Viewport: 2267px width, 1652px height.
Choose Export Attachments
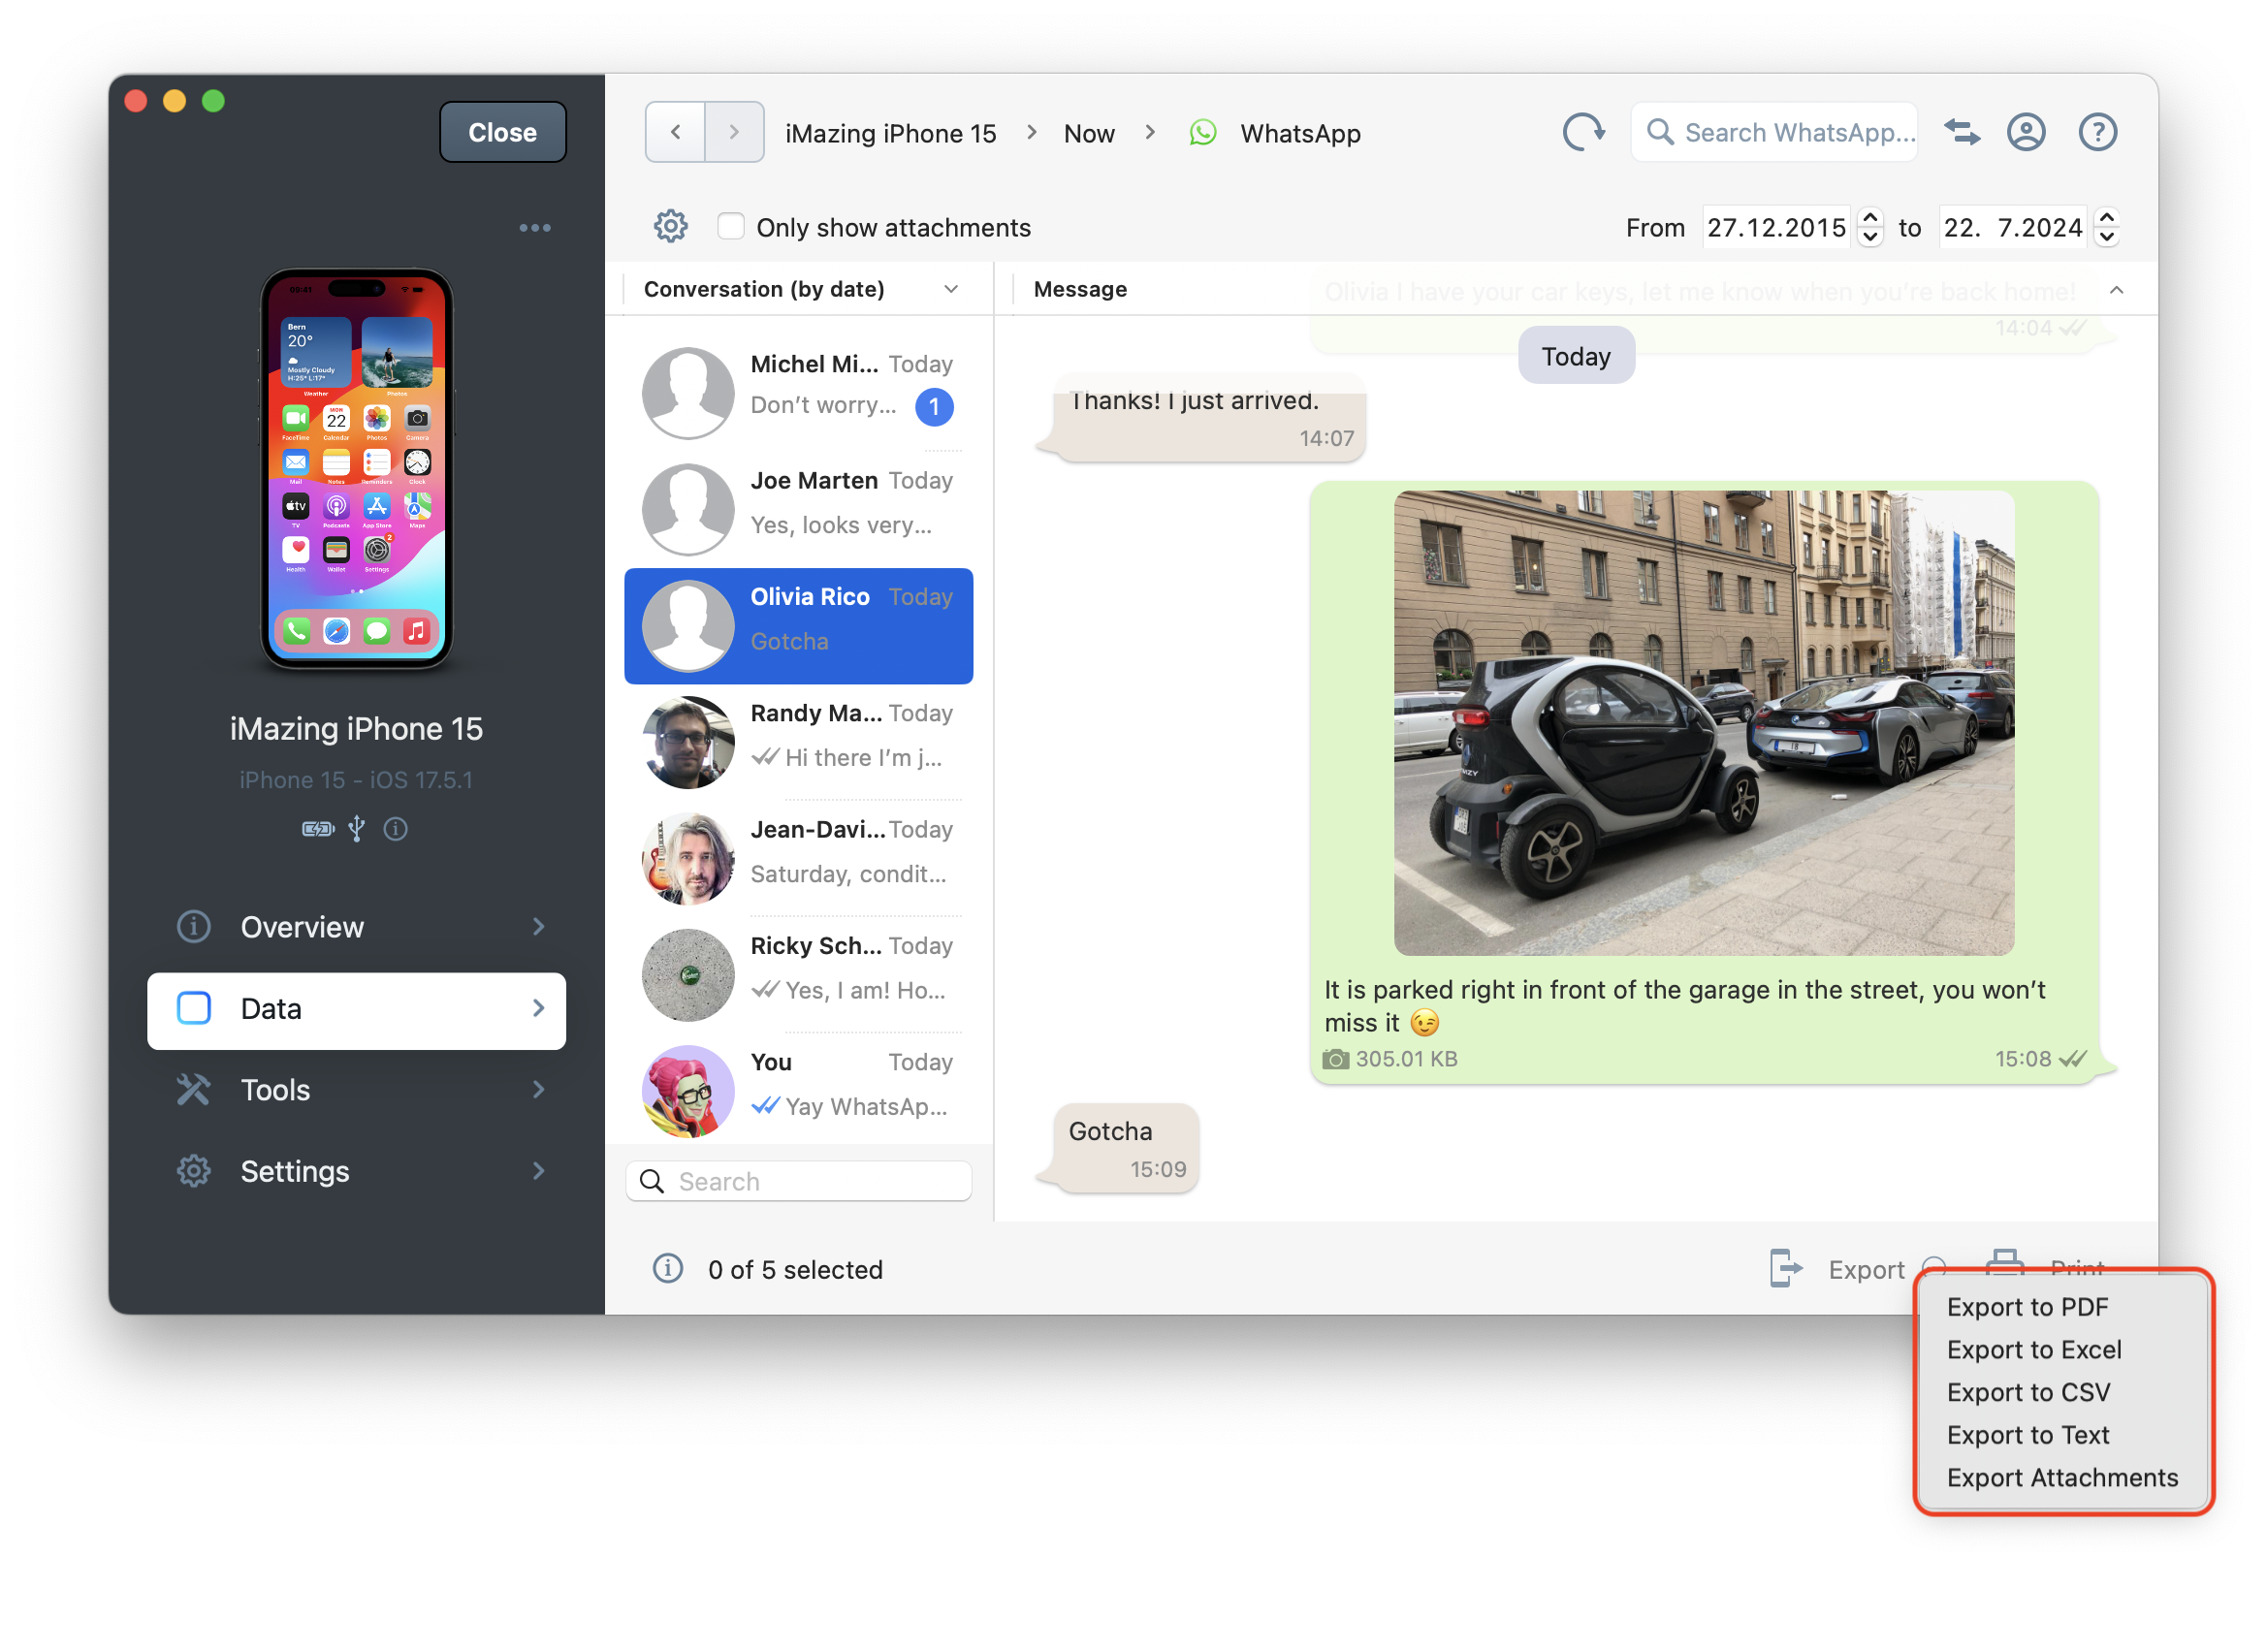pyautogui.click(x=2062, y=1477)
